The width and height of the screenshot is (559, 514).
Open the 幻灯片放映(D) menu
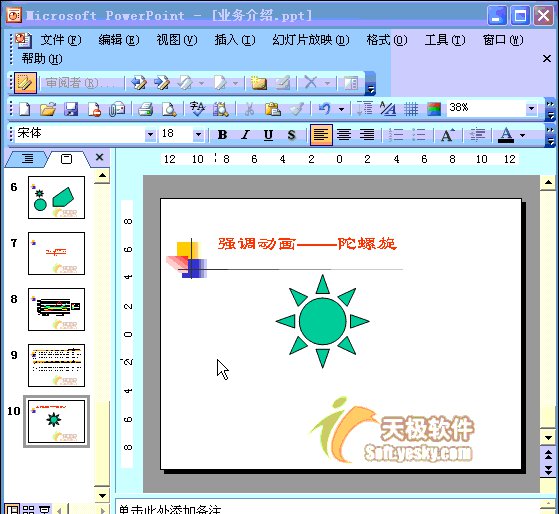click(311, 40)
